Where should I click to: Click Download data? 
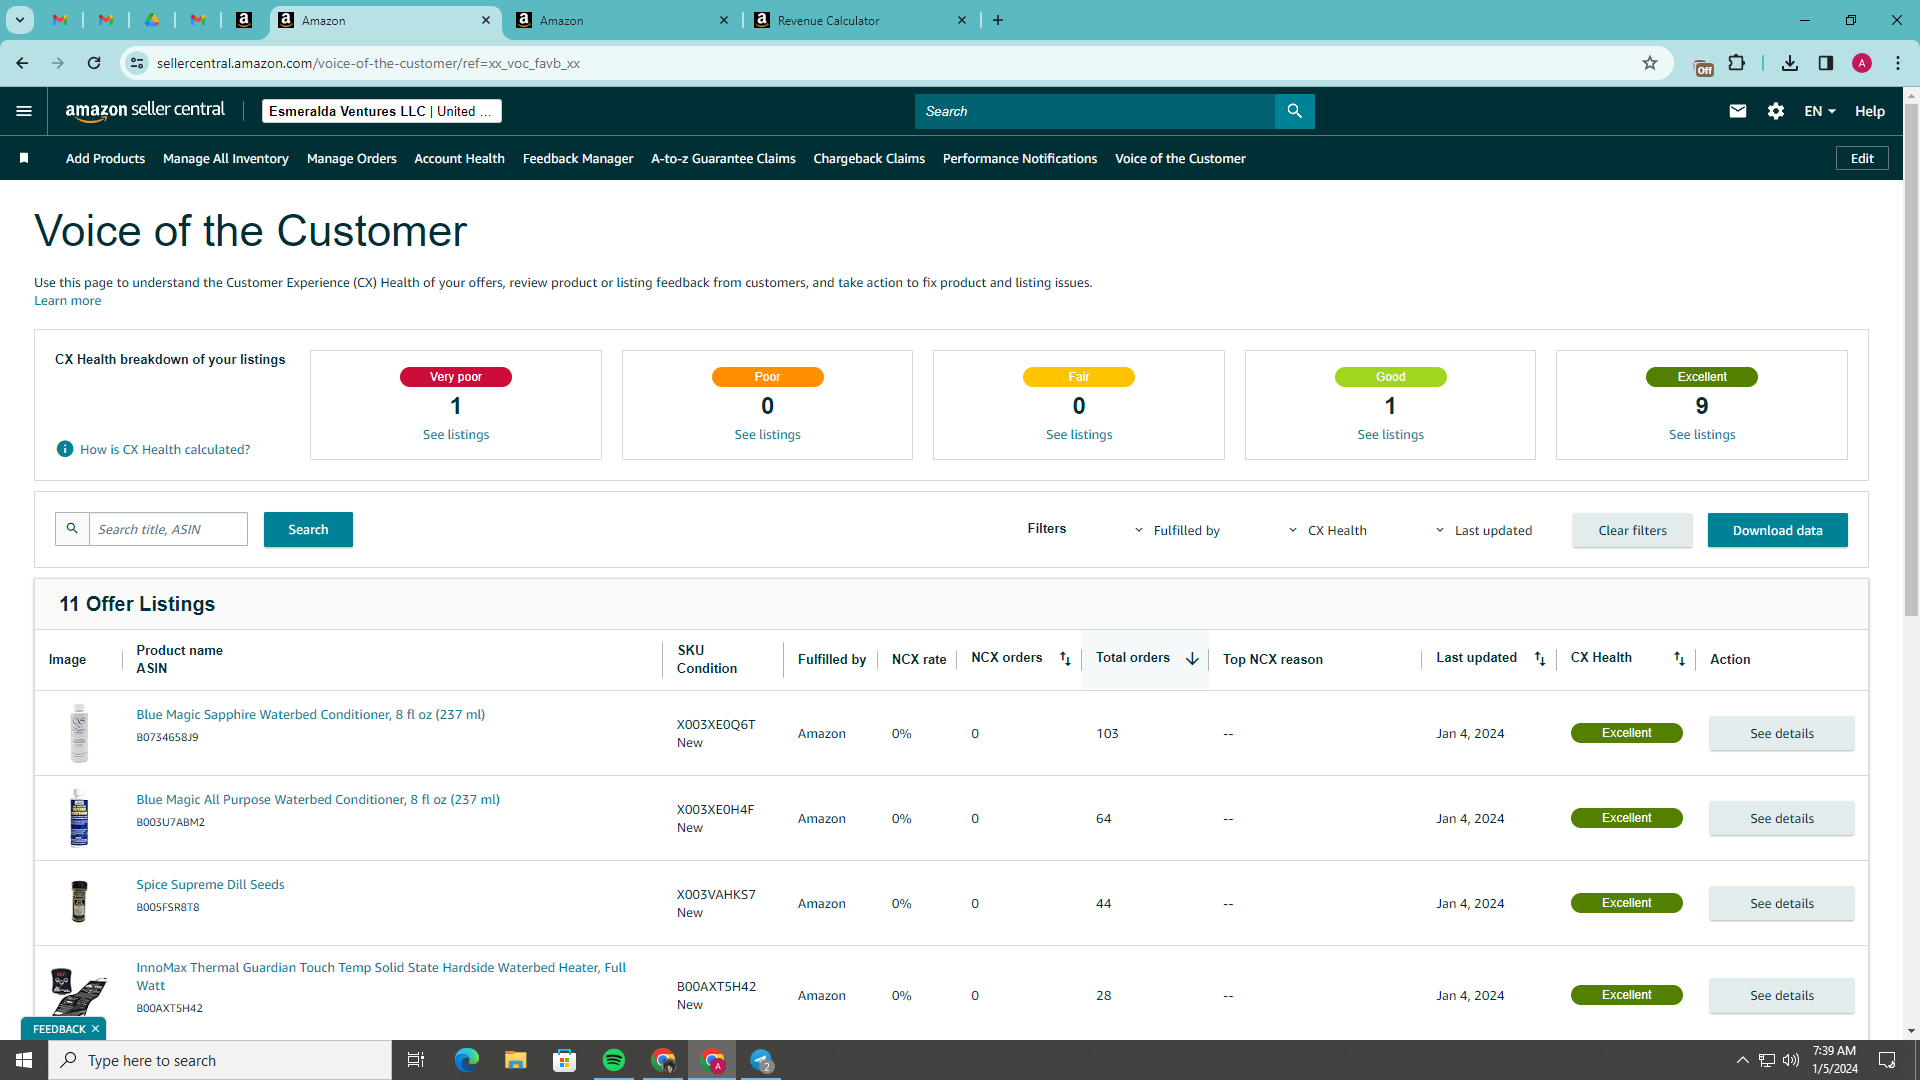click(x=1777, y=530)
